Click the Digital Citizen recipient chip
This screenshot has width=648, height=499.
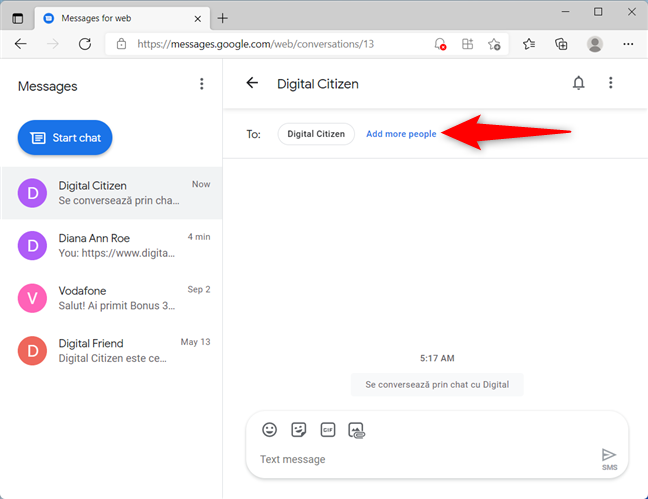[316, 134]
